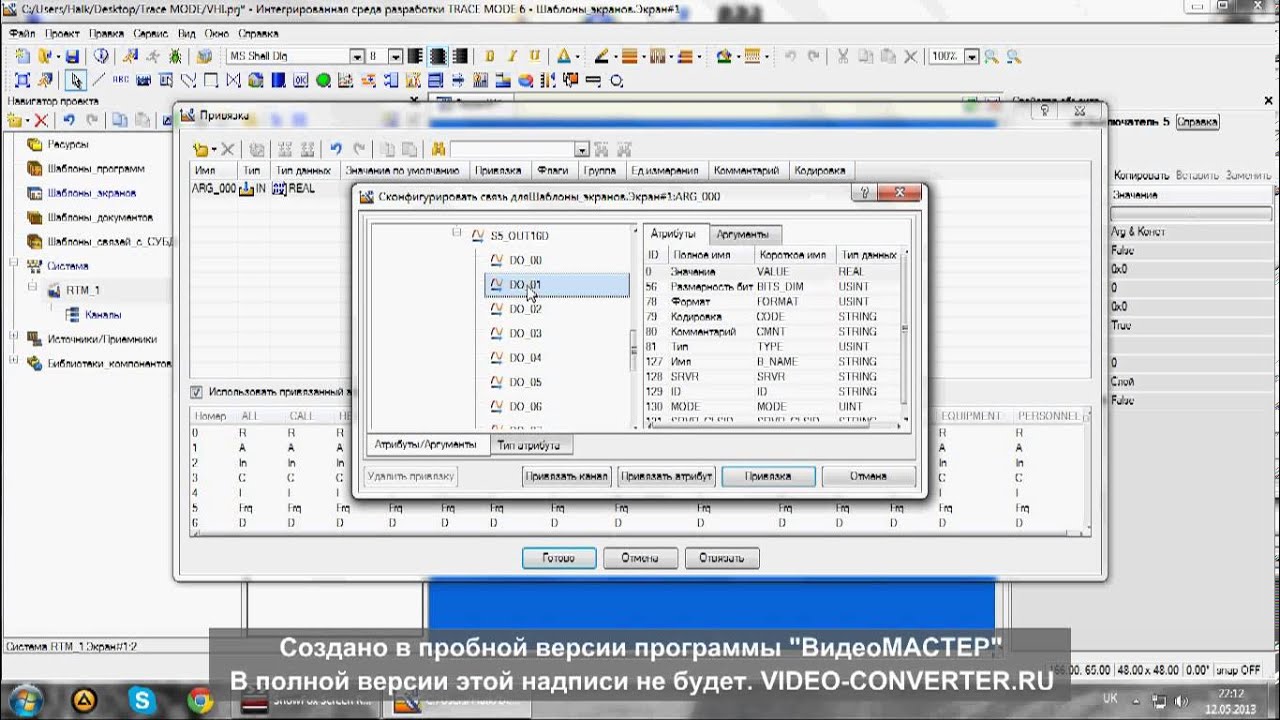Open the 100% zoom level dropdown

(x=971, y=57)
